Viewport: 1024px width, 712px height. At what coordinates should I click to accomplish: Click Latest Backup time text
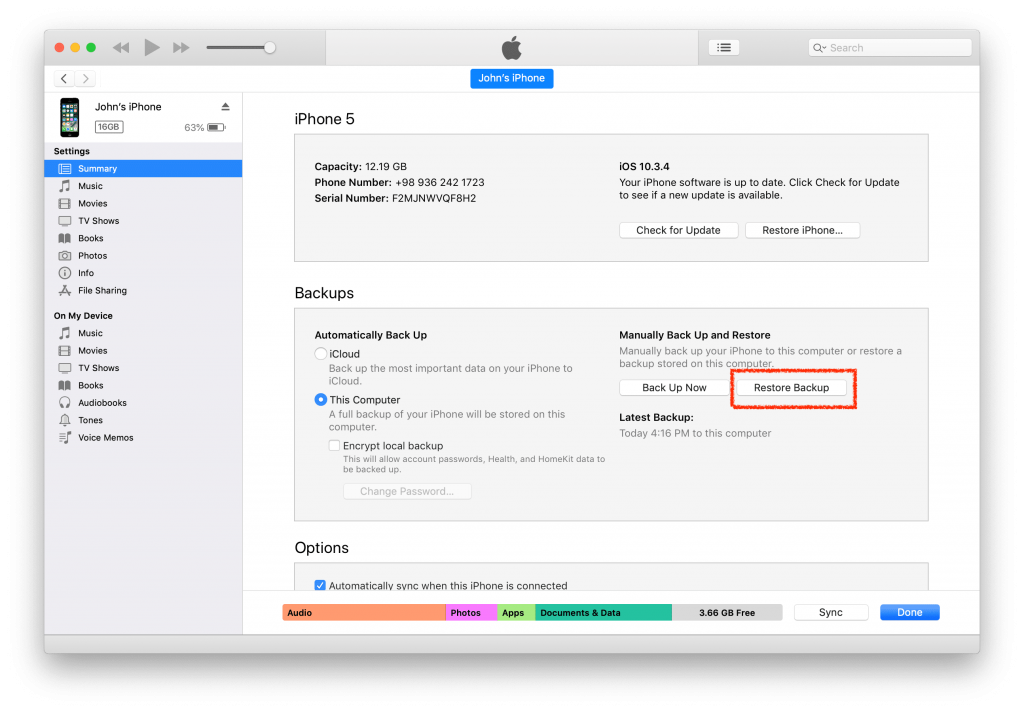(695, 433)
